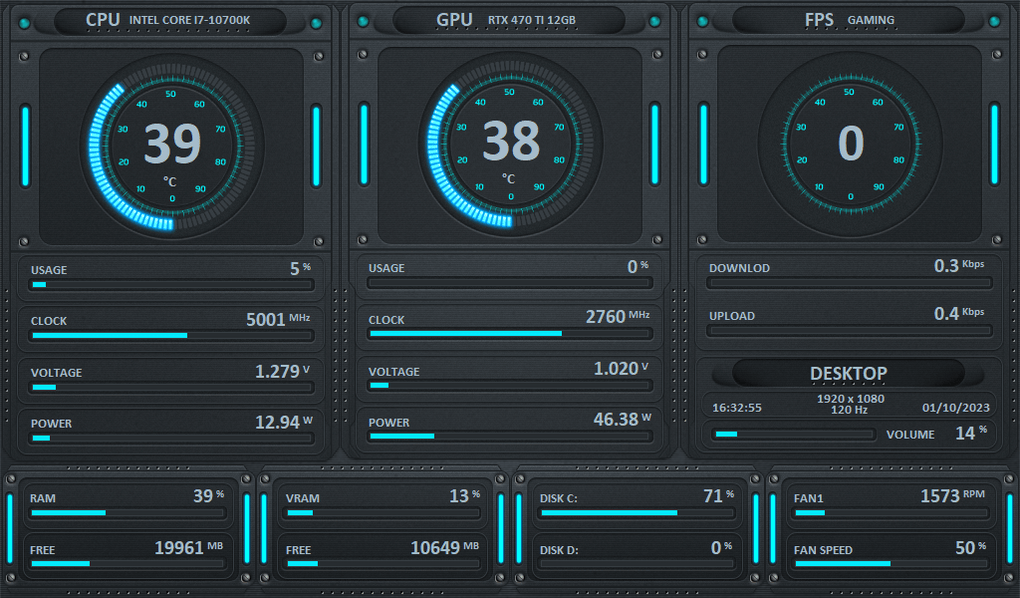Click the LED indicator left of FPS title

(x=704, y=22)
